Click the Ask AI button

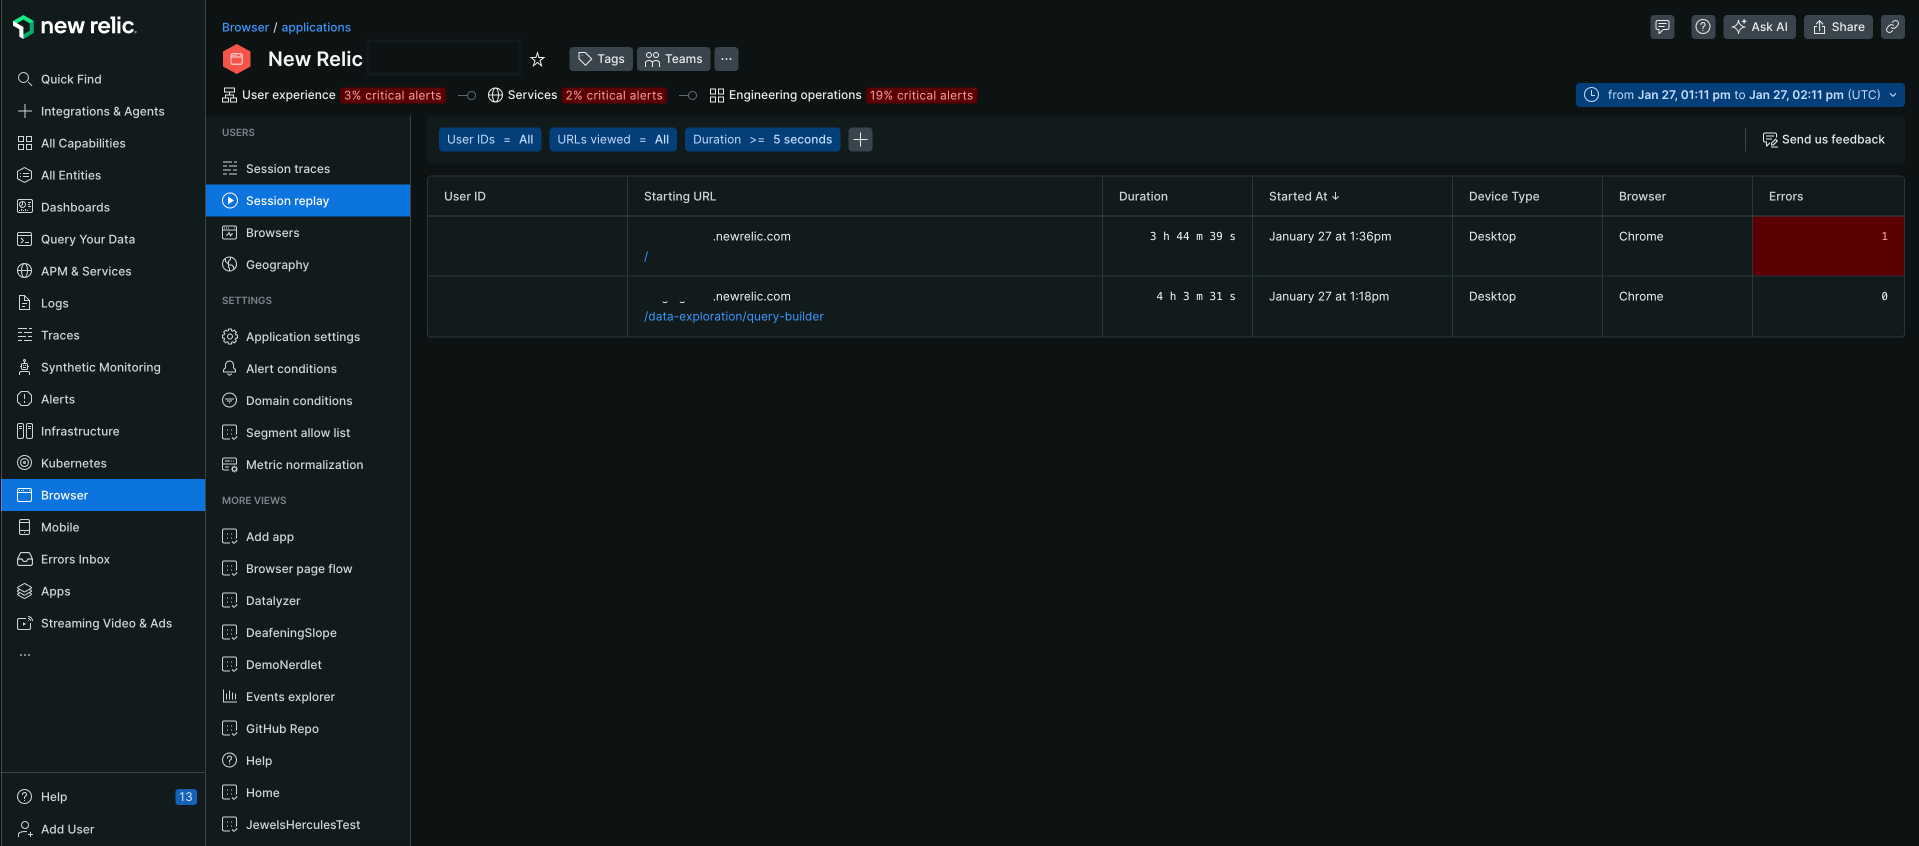pyautogui.click(x=1759, y=27)
